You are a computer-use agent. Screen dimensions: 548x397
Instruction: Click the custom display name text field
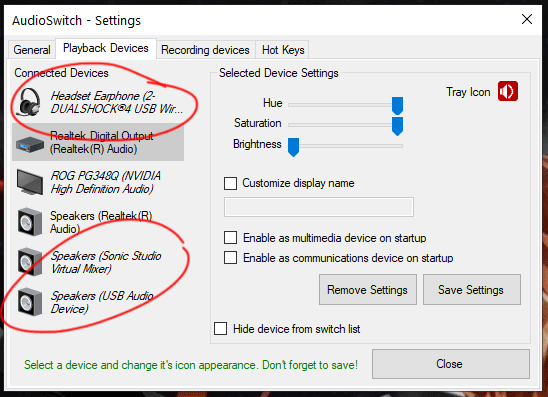coord(319,207)
